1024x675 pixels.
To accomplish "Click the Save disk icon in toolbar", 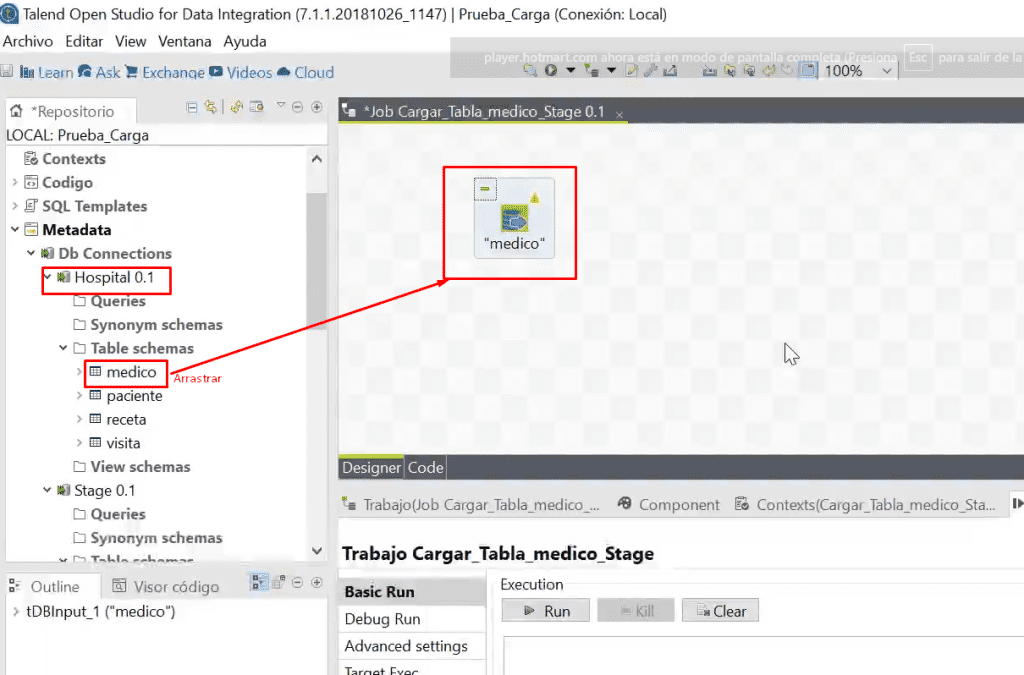I will pyautogui.click(x=7, y=71).
